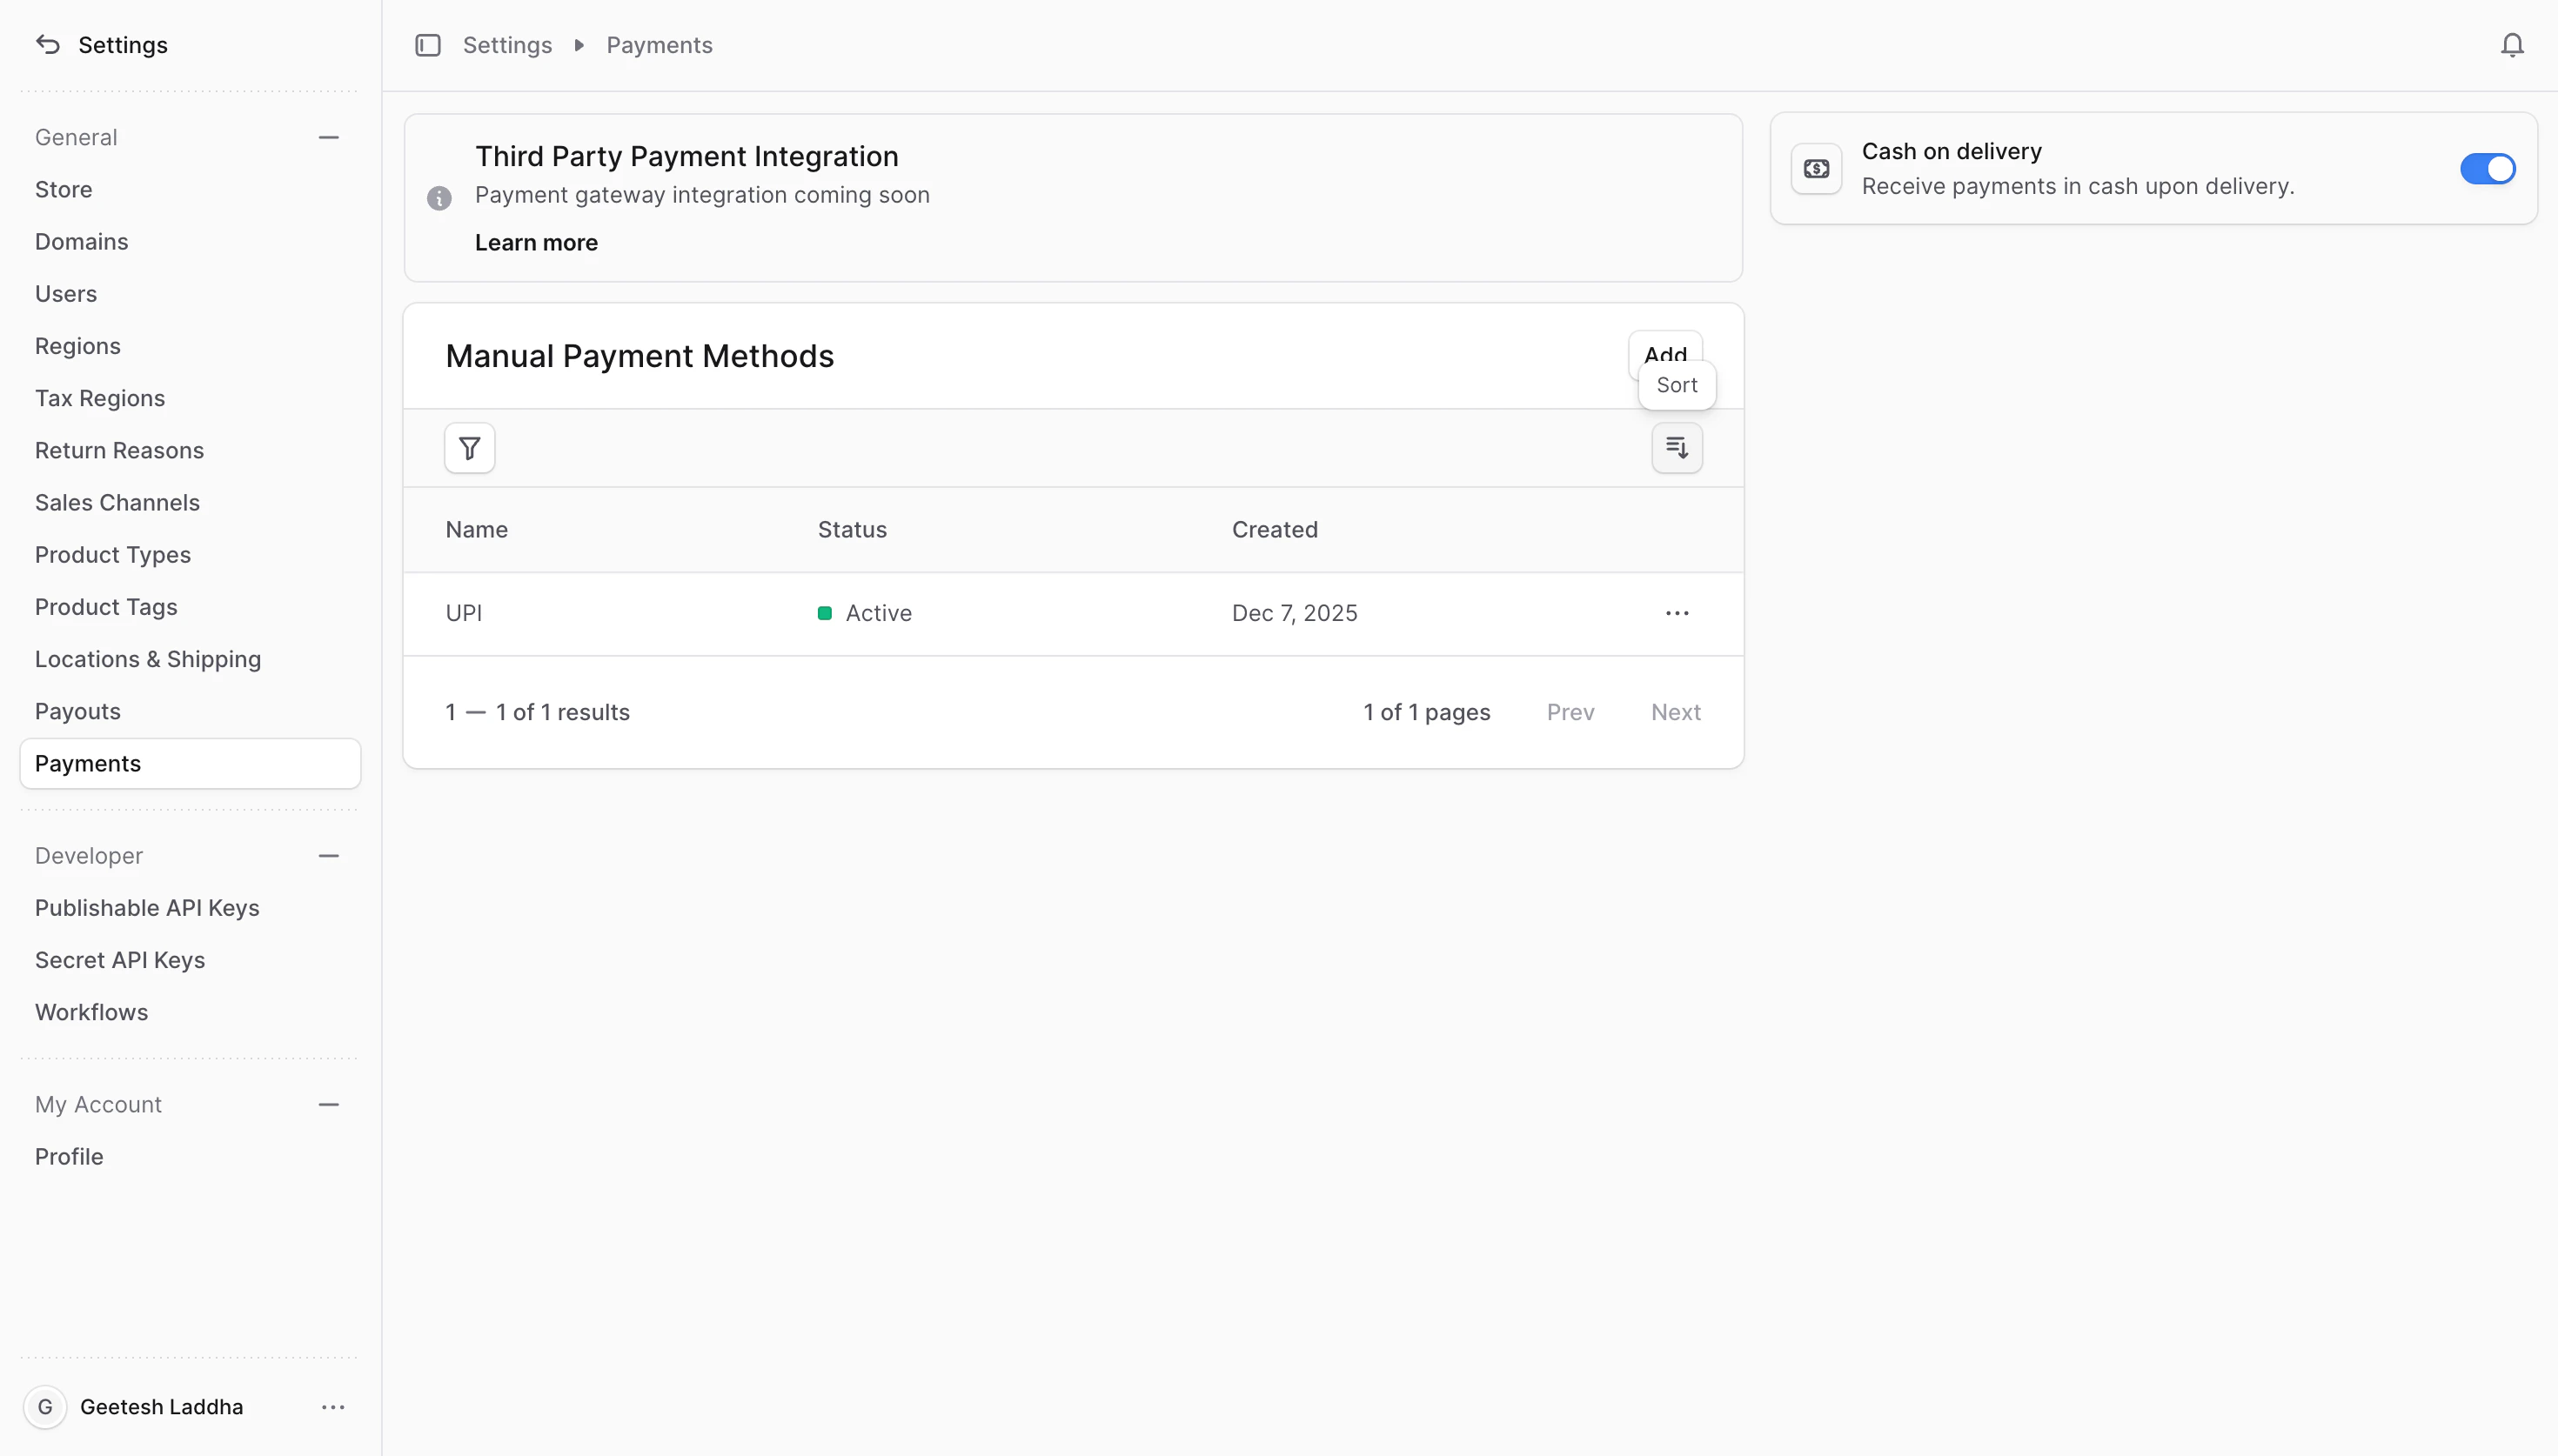Click Settings in the breadcrumb
The image size is (2558, 1456).
click(x=507, y=45)
